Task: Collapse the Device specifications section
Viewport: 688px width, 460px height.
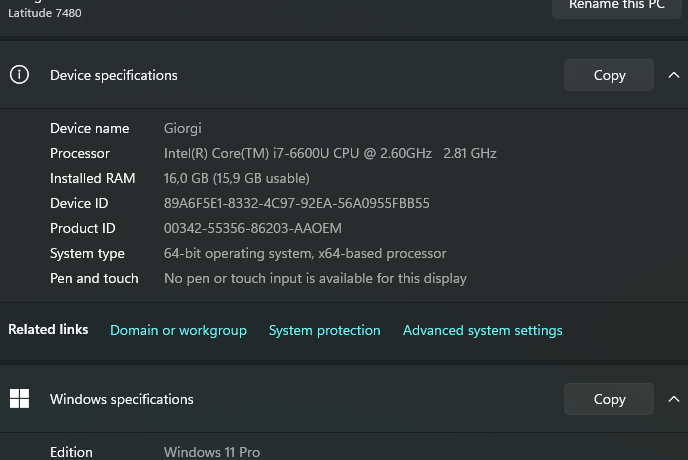Action: (x=674, y=75)
